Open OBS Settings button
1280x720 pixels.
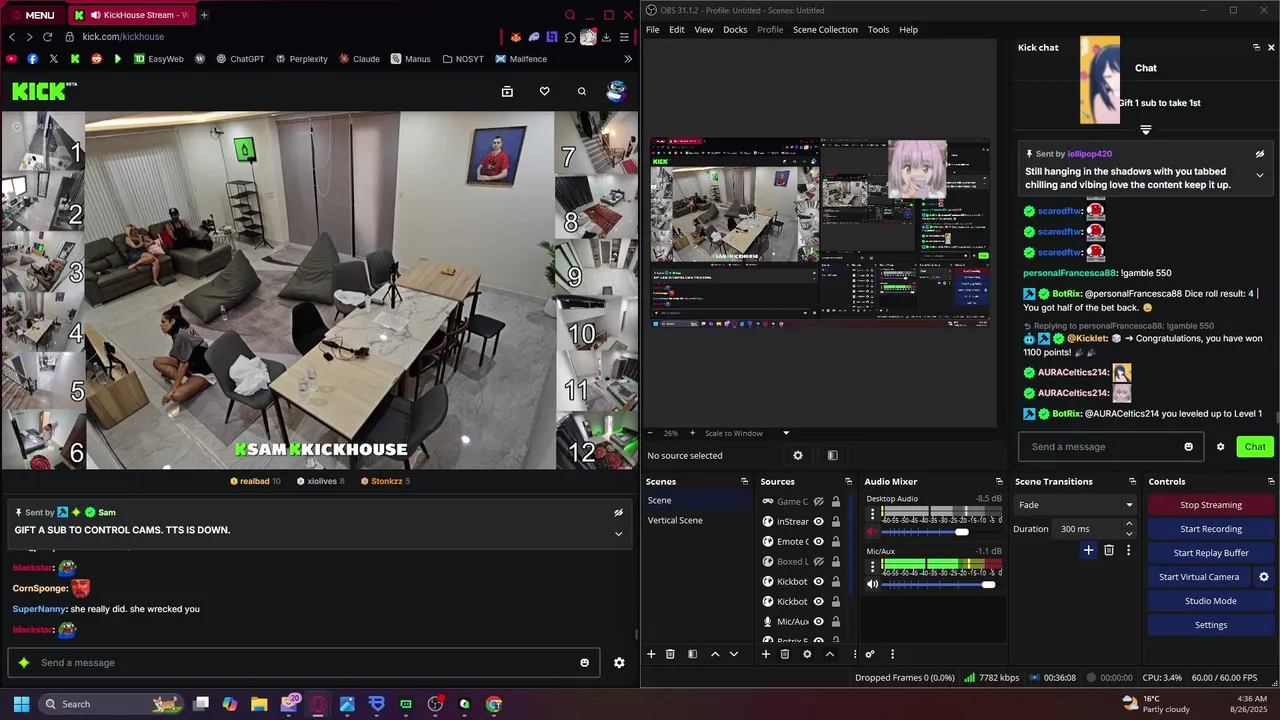tap(1211, 625)
